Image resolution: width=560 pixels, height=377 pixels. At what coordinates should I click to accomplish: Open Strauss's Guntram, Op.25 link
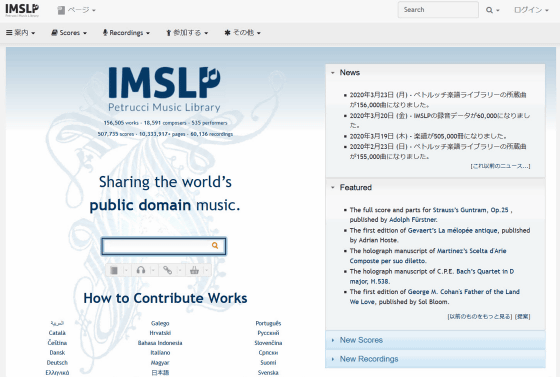pyautogui.click(x=470, y=210)
